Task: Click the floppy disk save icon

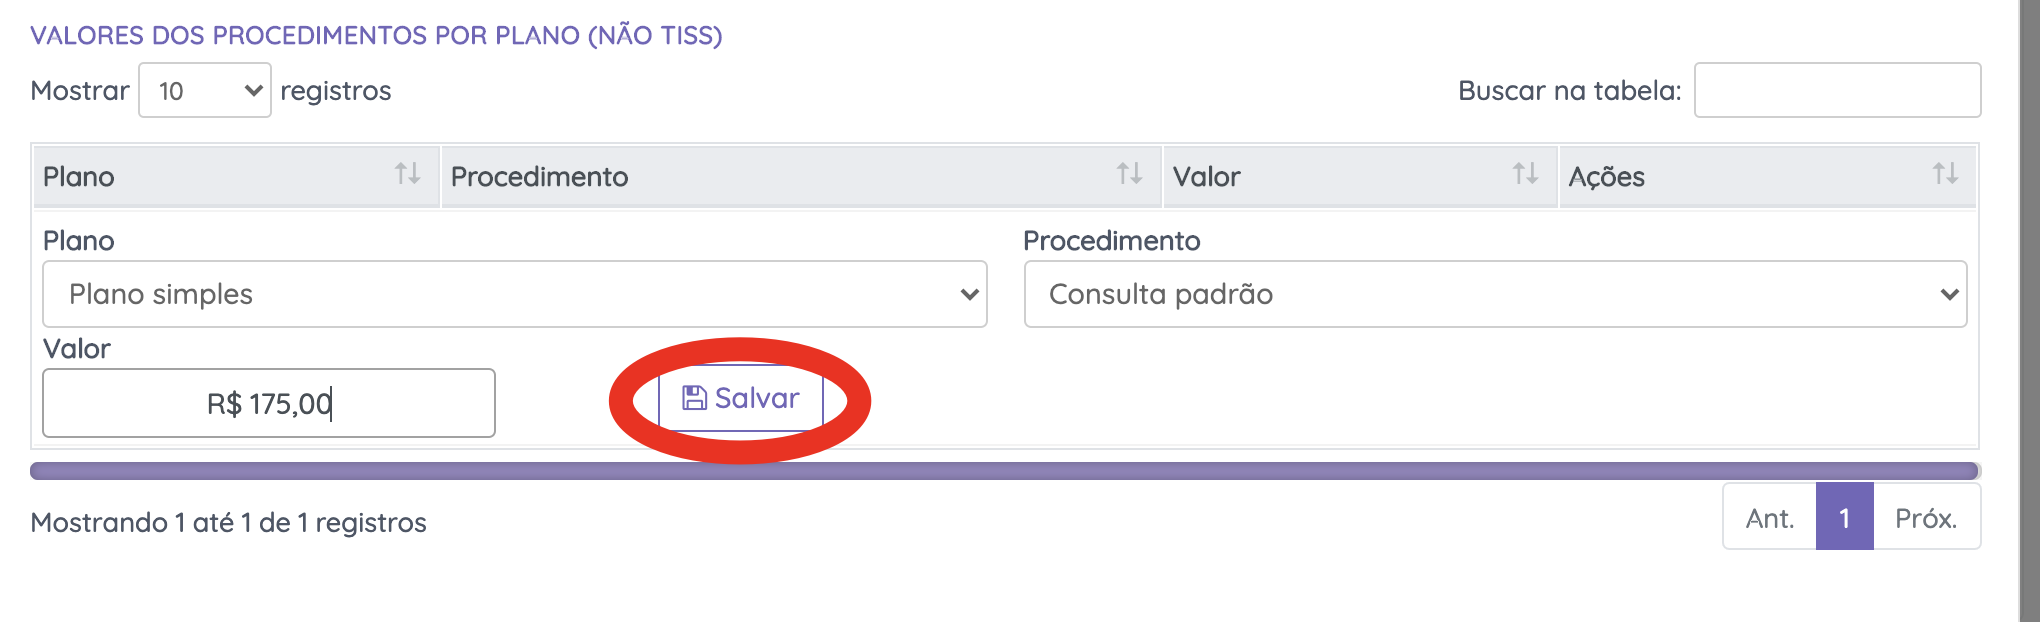Action: [x=694, y=398]
